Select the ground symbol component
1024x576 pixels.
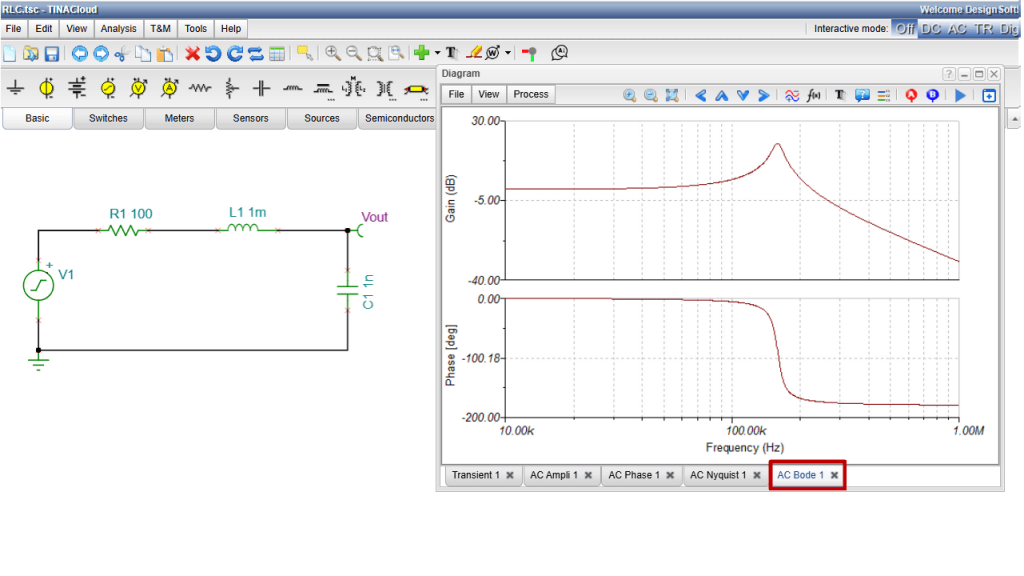pyautogui.click(x=16, y=88)
